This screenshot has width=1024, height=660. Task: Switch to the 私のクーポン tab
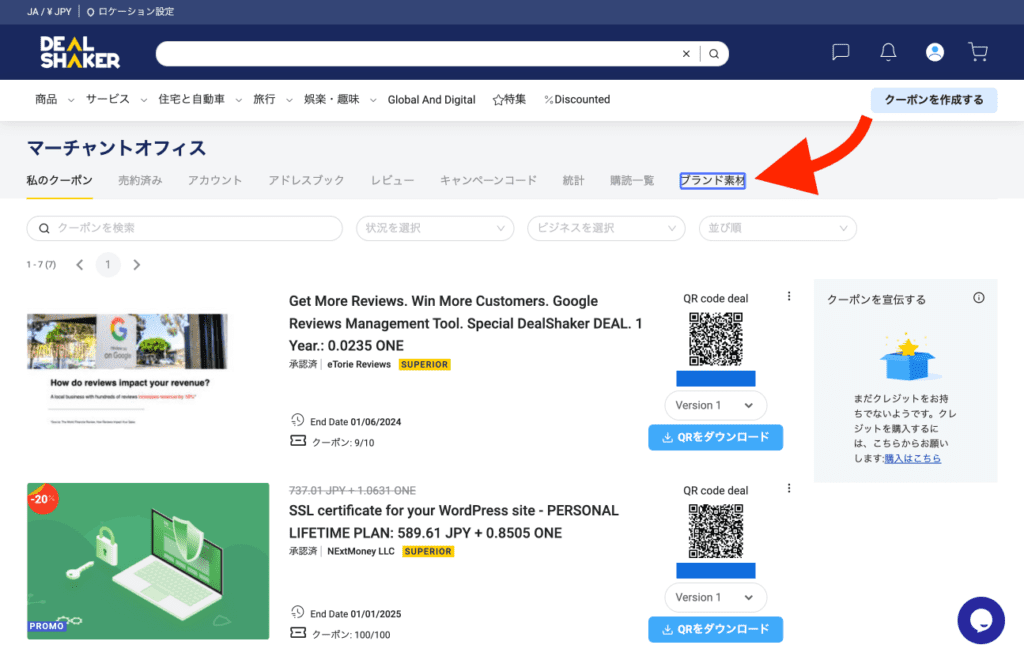(x=59, y=180)
